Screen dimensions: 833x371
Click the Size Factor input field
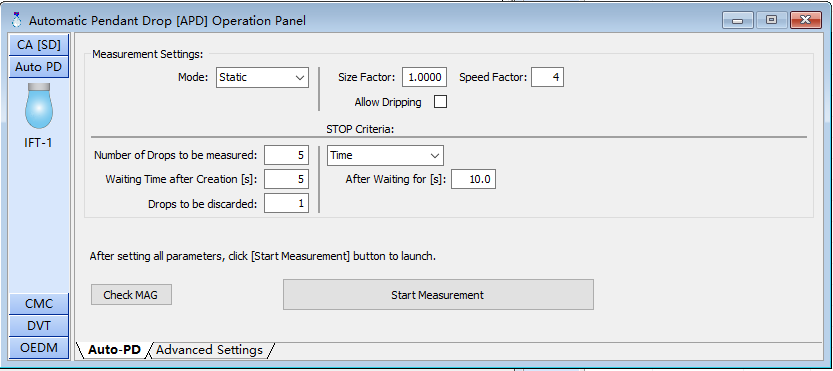pyautogui.click(x=424, y=77)
